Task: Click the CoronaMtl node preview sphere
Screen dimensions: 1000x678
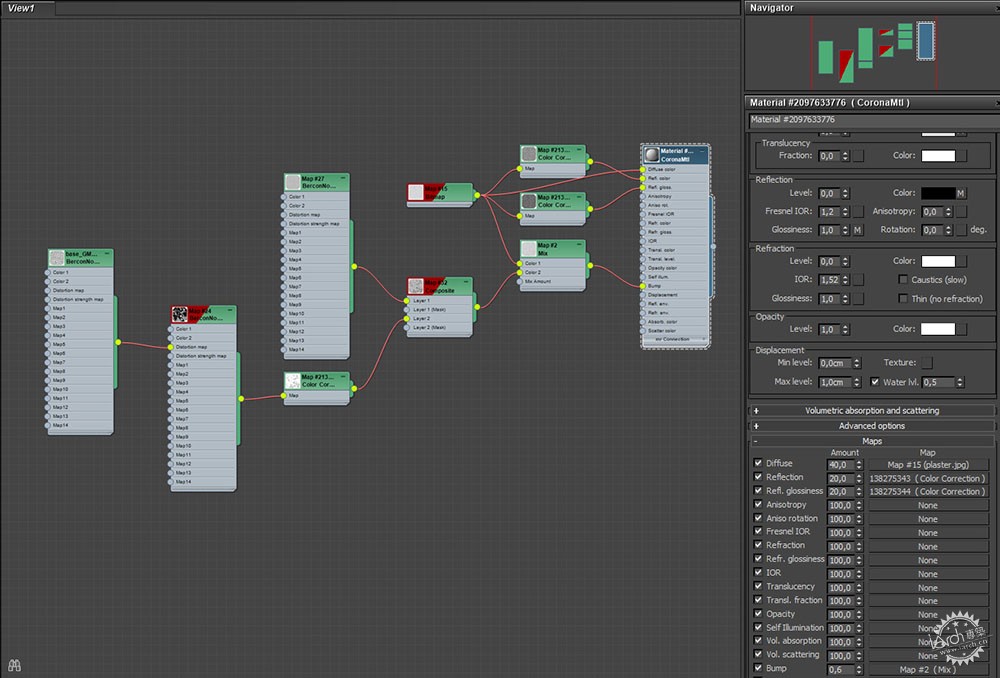Action: (x=651, y=154)
